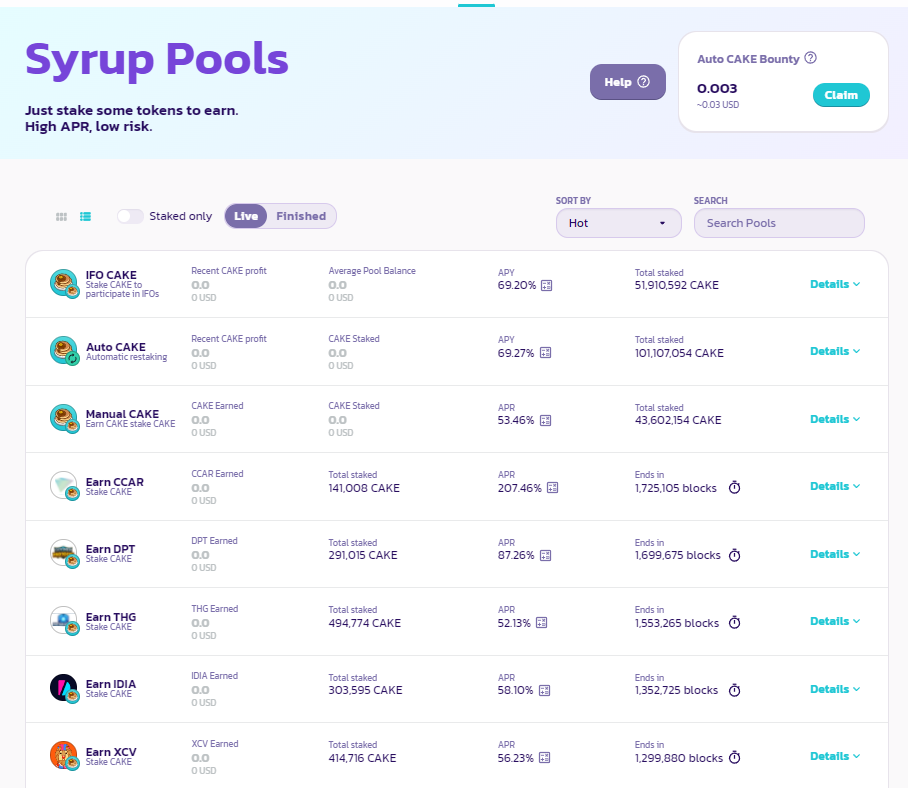The image size is (908, 788).
Task: Click the Syrup Pools page heading
Action: pos(156,60)
